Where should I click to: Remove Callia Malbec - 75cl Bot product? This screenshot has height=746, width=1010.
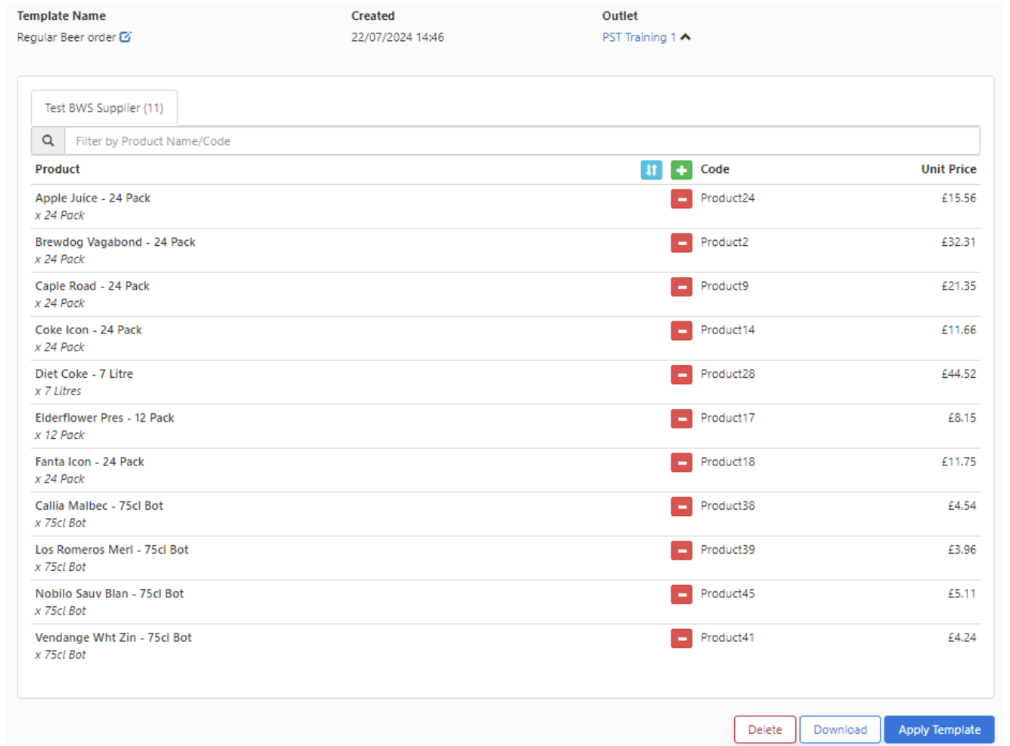coord(681,507)
